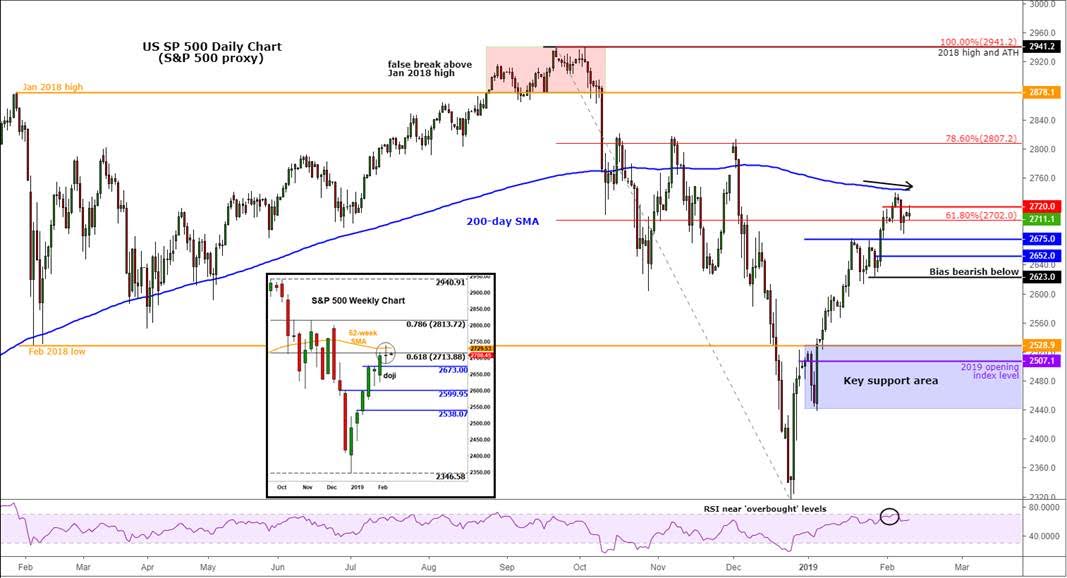Click the 'Jun' label on time axis
Image resolution: width=1067 pixels, height=578 pixels.
[278, 566]
